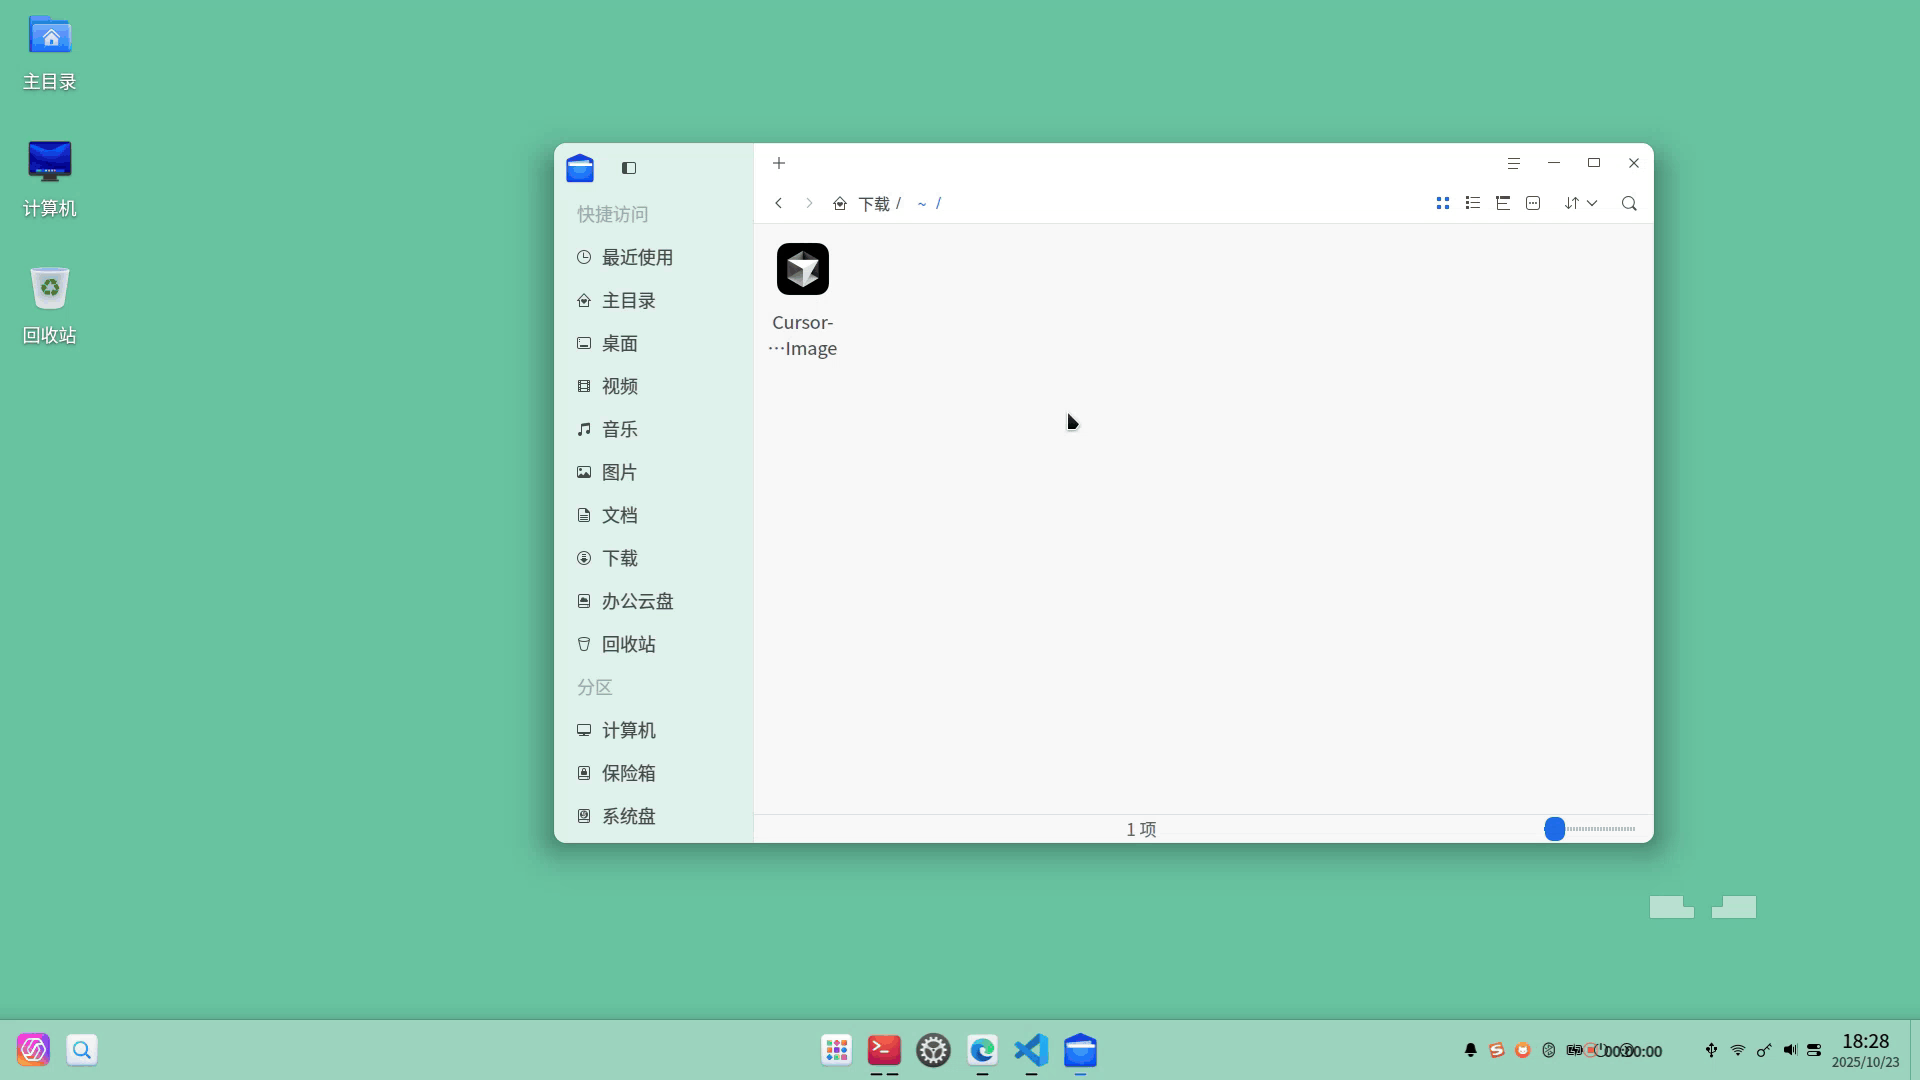Open 桌面 in sidebar
This screenshot has width=1920, height=1080.
[653, 343]
